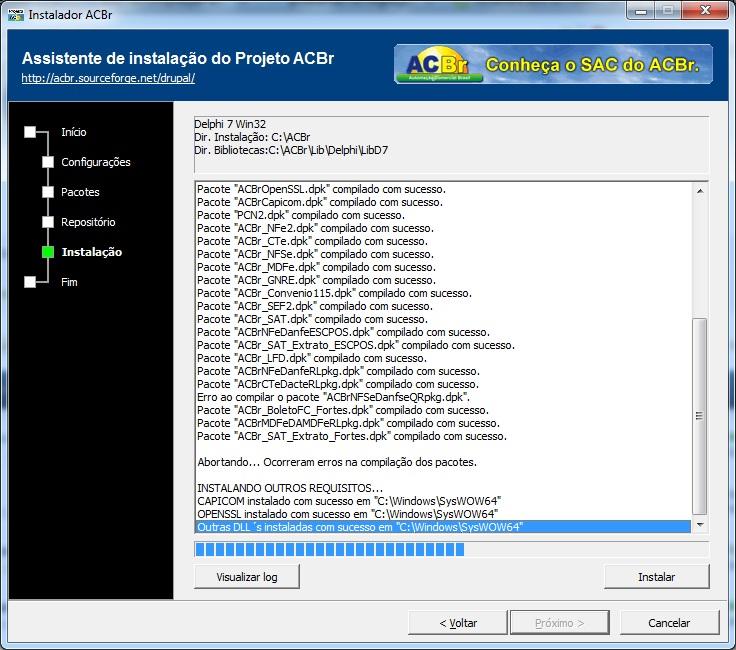Image resolution: width=736 pixels, height=650 pixels.
Task: Select the ACBr_SEF2.dpk log line
Action: coord(443,306)
